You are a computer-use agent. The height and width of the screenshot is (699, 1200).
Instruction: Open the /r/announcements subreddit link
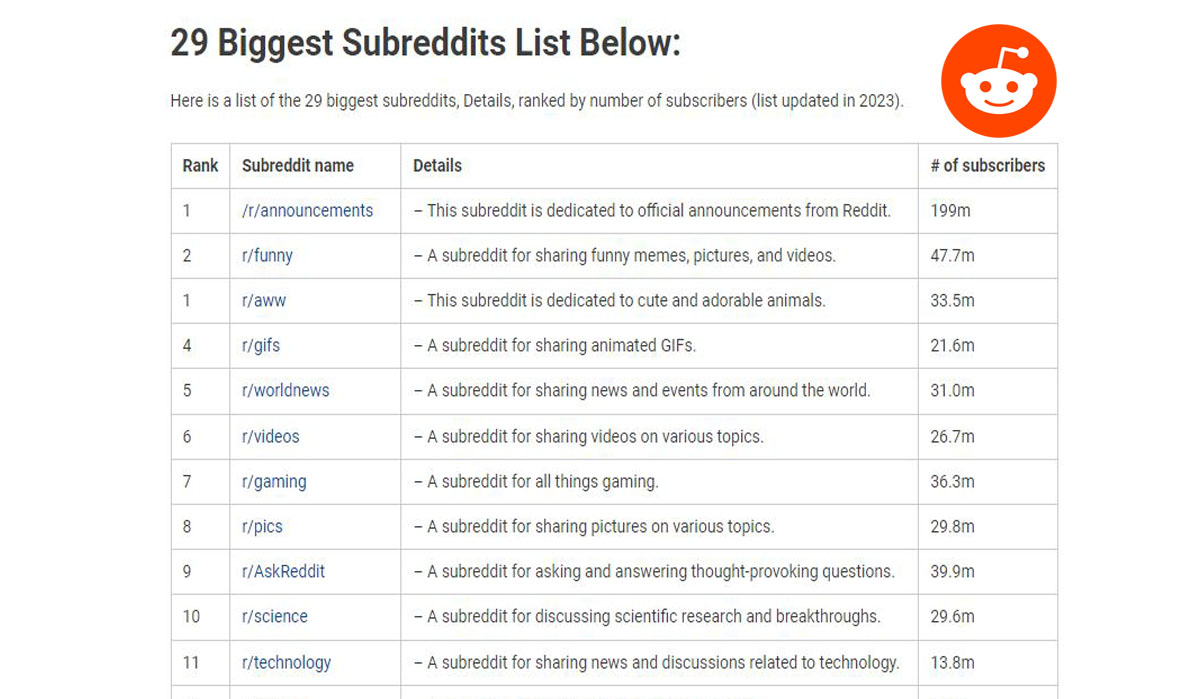(x=307, y=210)
